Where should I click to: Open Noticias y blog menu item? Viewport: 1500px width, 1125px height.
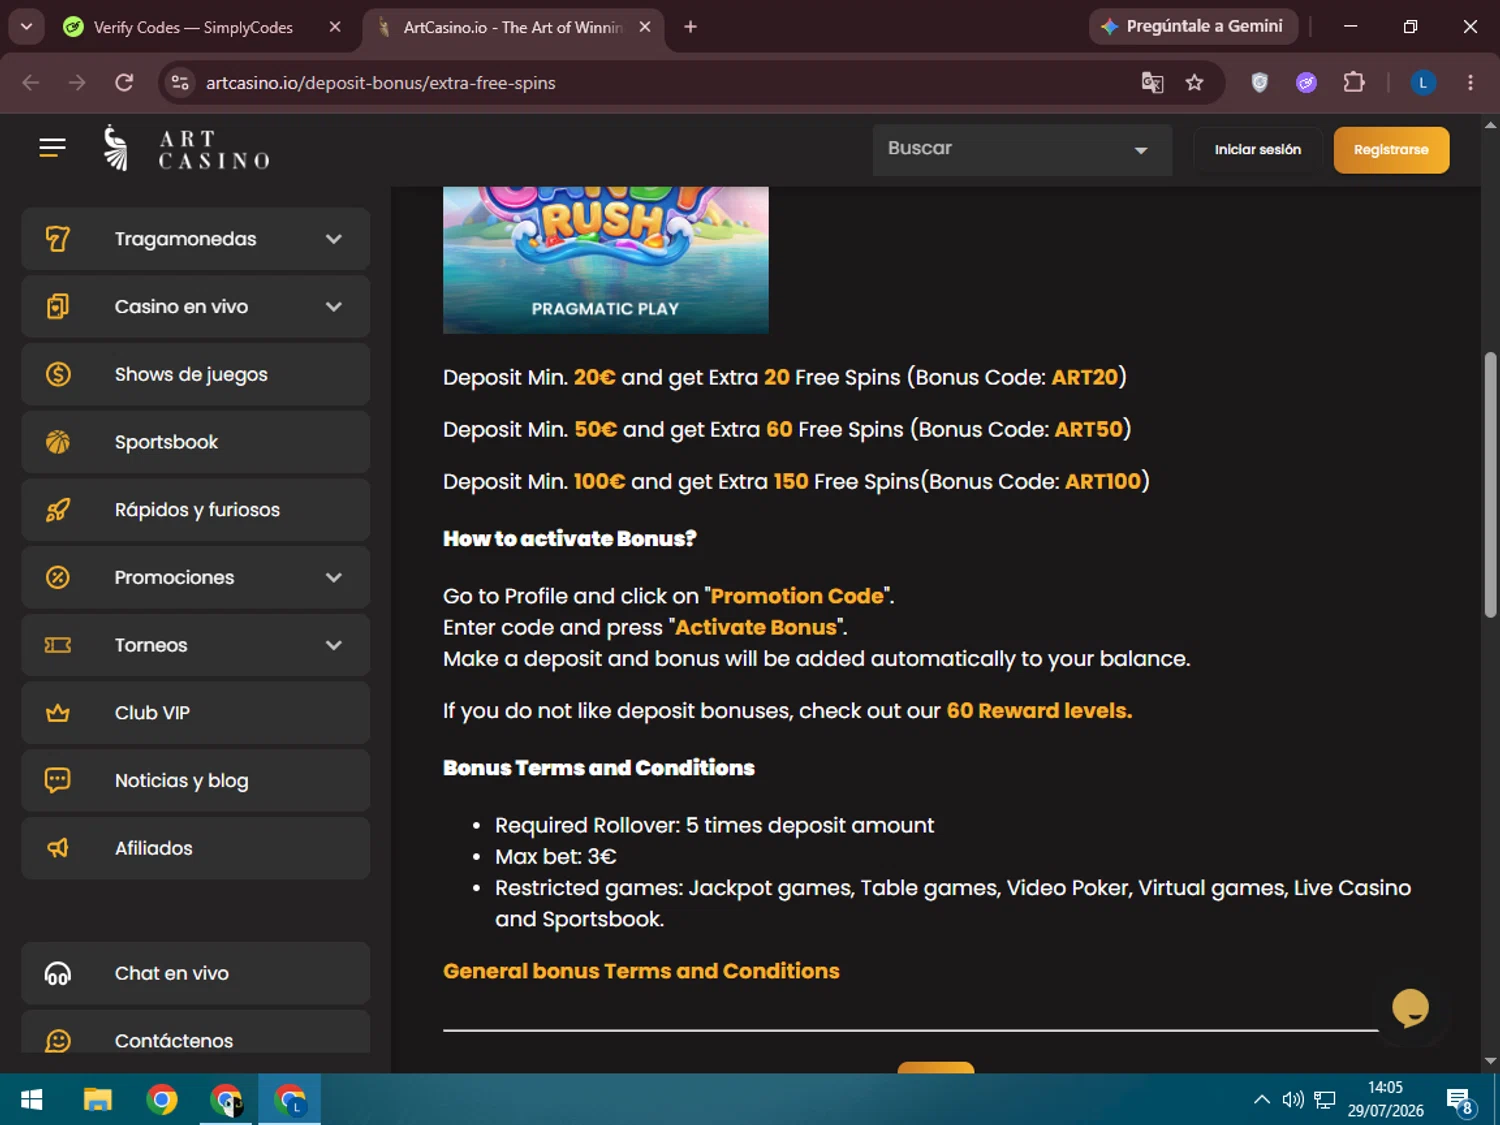[x=196, y=780]
